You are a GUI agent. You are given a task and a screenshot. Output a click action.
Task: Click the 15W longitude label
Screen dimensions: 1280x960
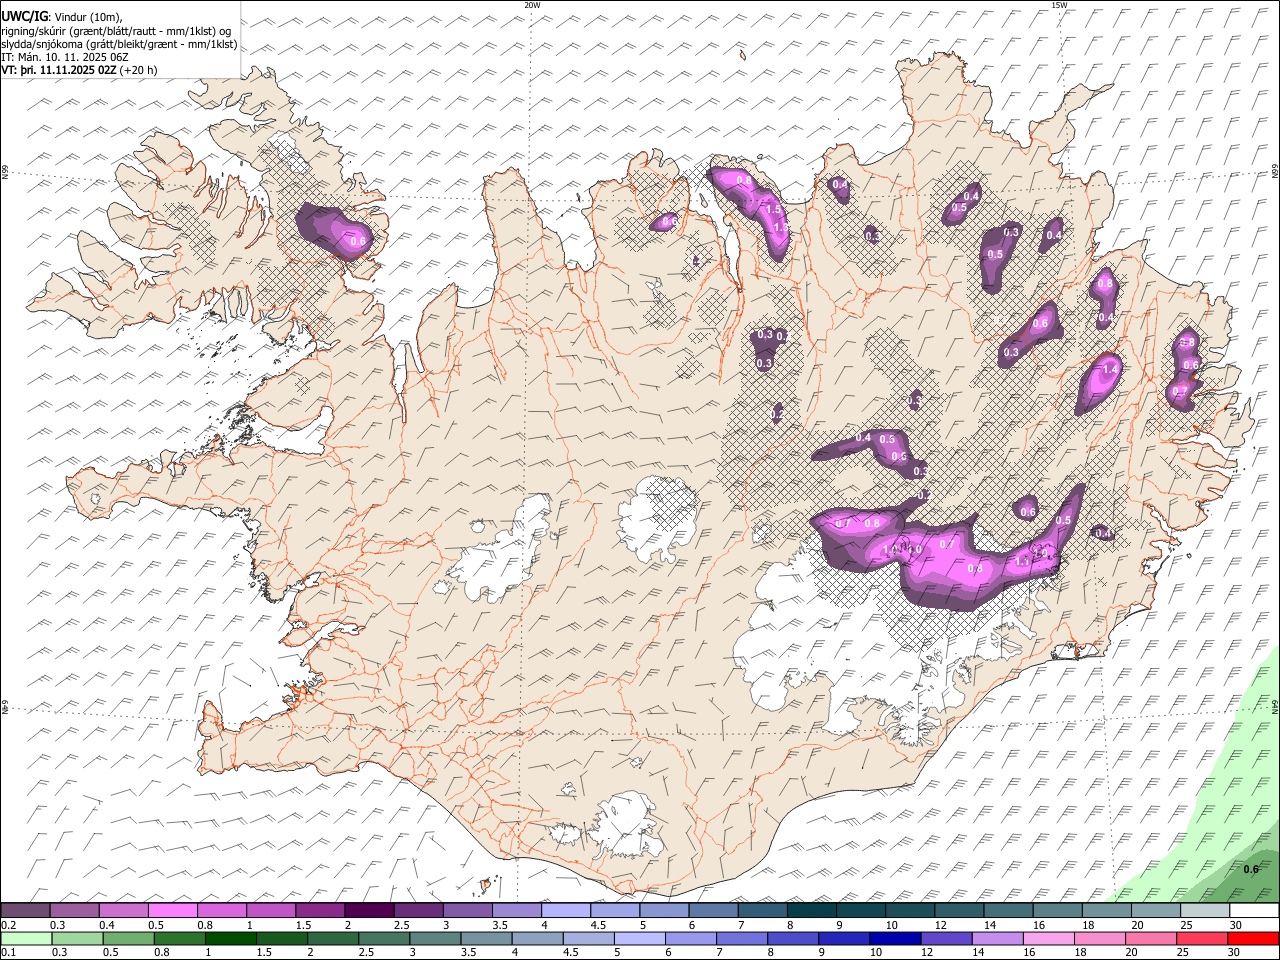click(1059, 5)
